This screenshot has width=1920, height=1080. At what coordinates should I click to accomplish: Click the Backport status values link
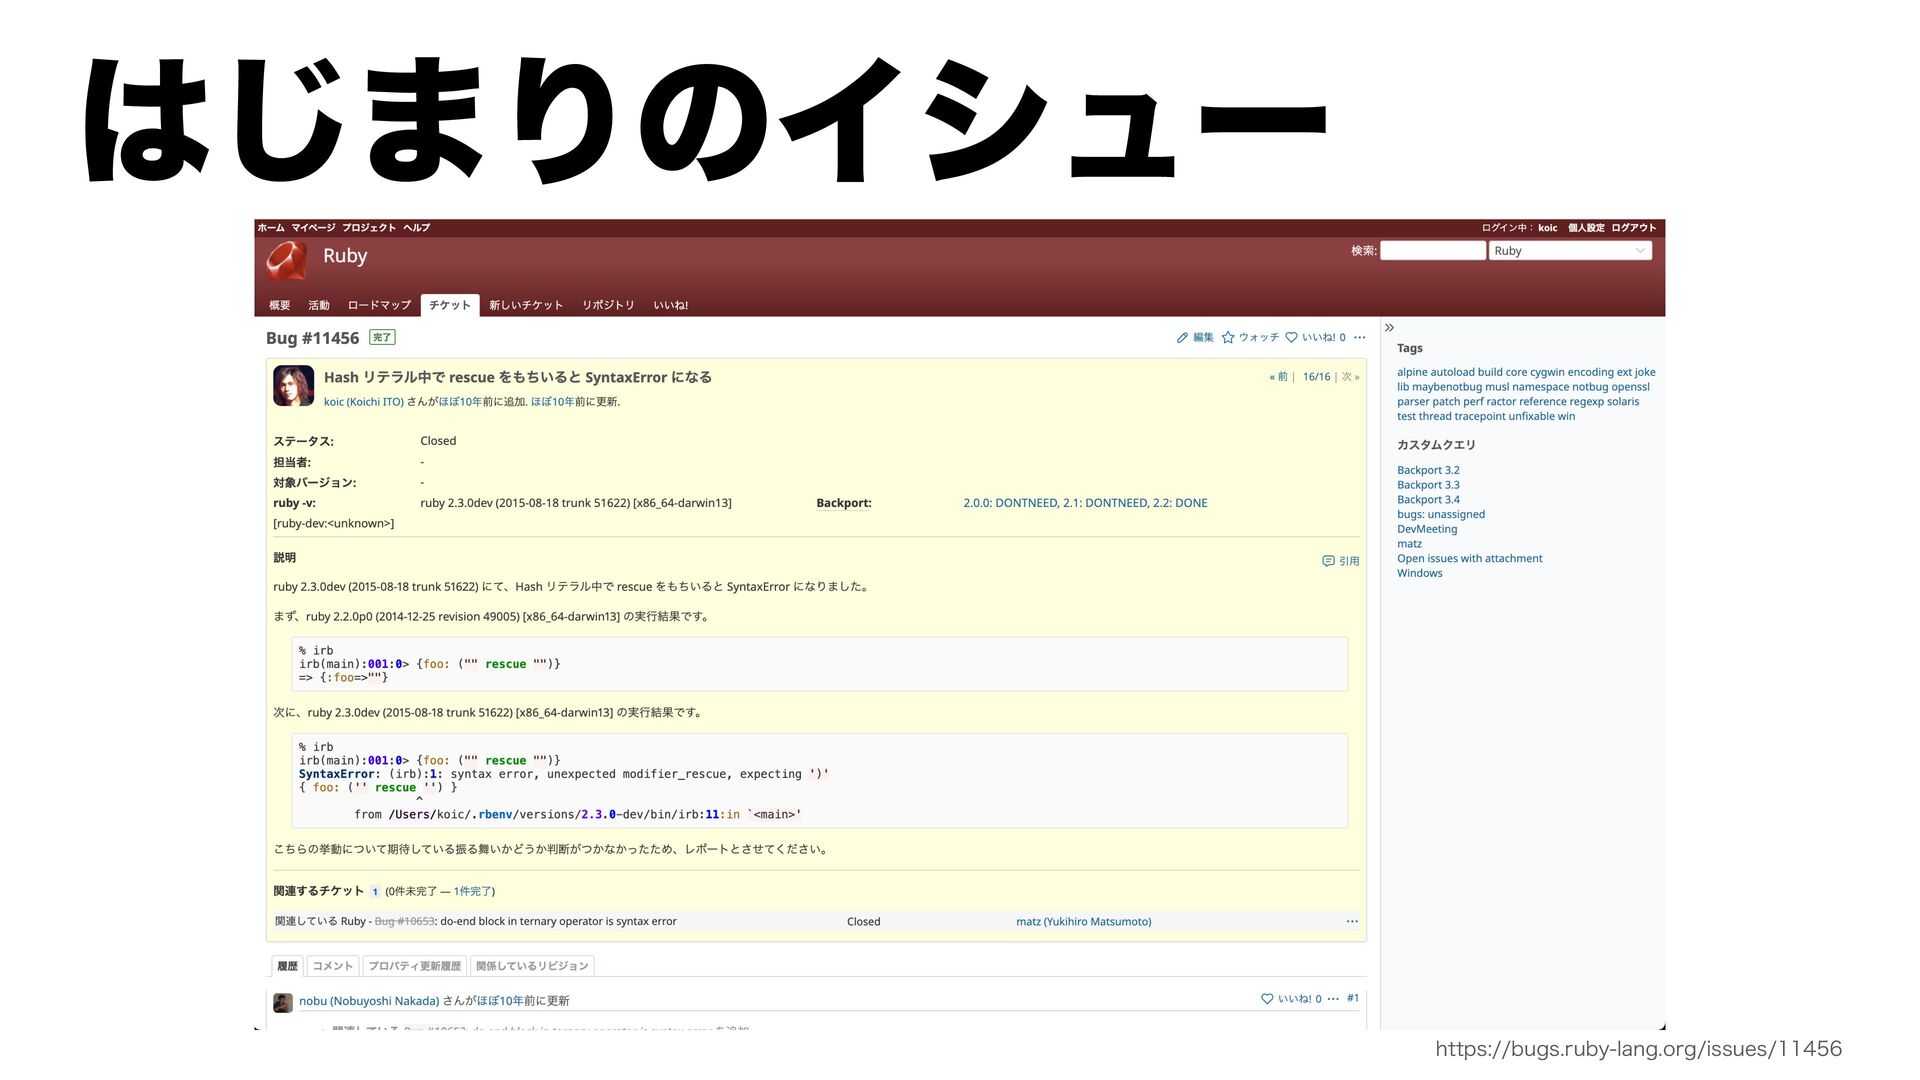[1085, 503]
